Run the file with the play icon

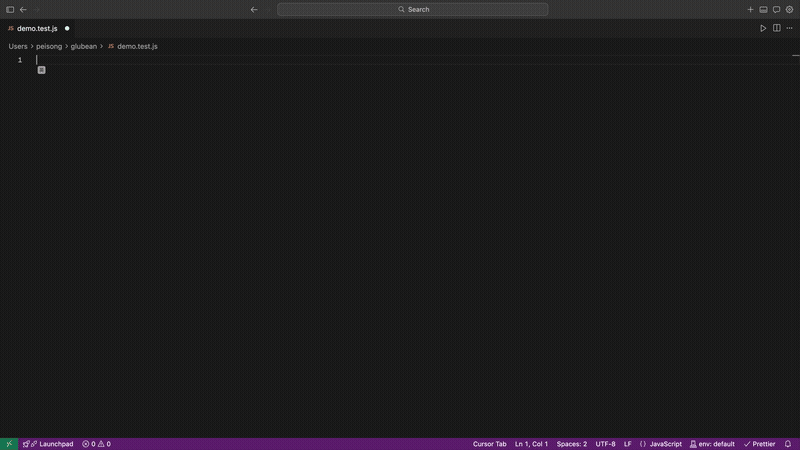pos(763,28)
